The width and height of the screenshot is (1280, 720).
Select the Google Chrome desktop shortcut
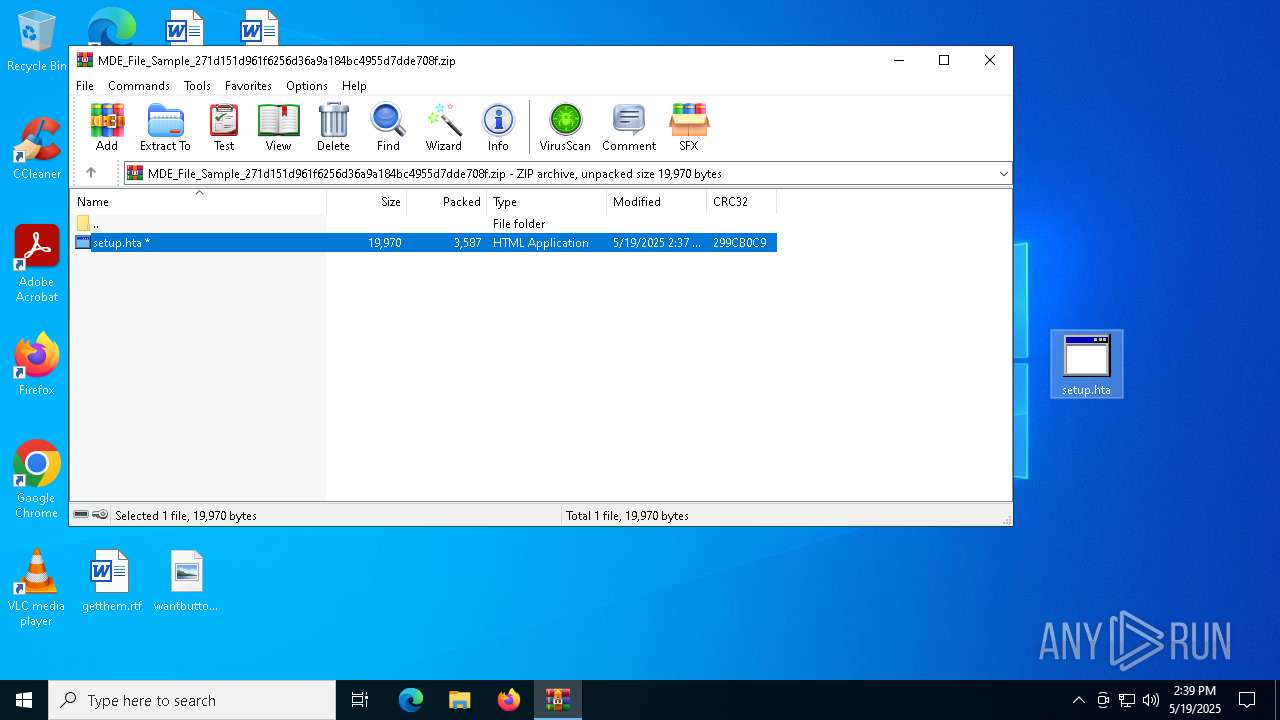click(x=37, y=480)
